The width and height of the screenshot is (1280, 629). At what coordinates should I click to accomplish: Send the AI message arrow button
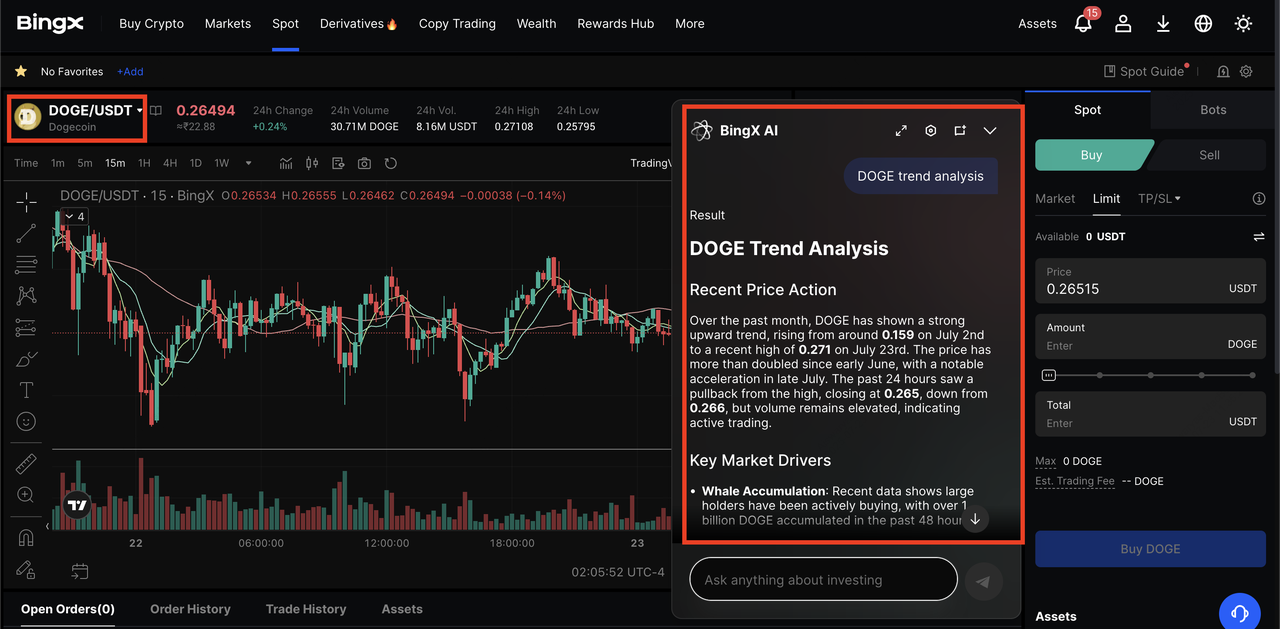click(983, 580)
